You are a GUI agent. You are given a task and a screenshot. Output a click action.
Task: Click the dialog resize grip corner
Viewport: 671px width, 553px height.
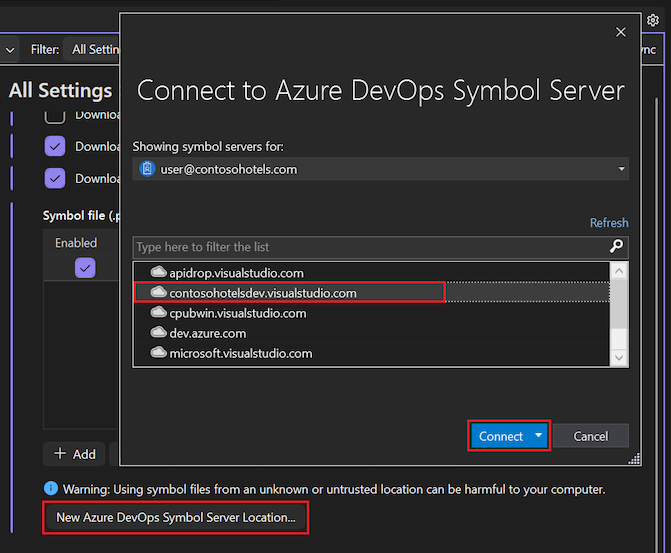click(x=634, y=458)
